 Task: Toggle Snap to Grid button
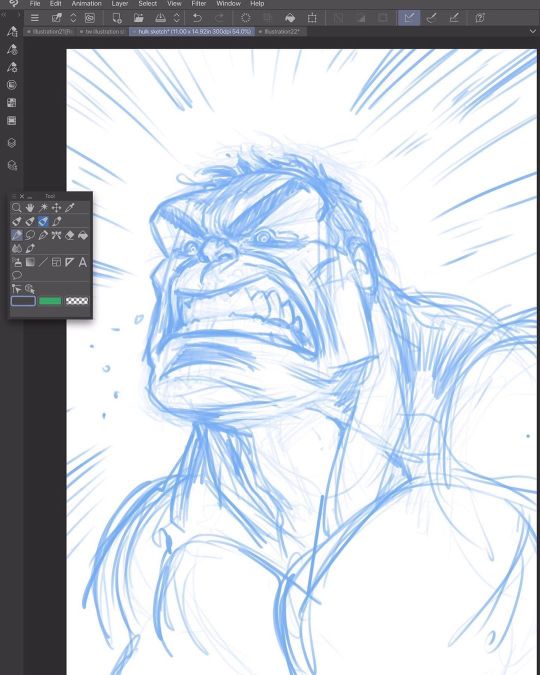454,18
